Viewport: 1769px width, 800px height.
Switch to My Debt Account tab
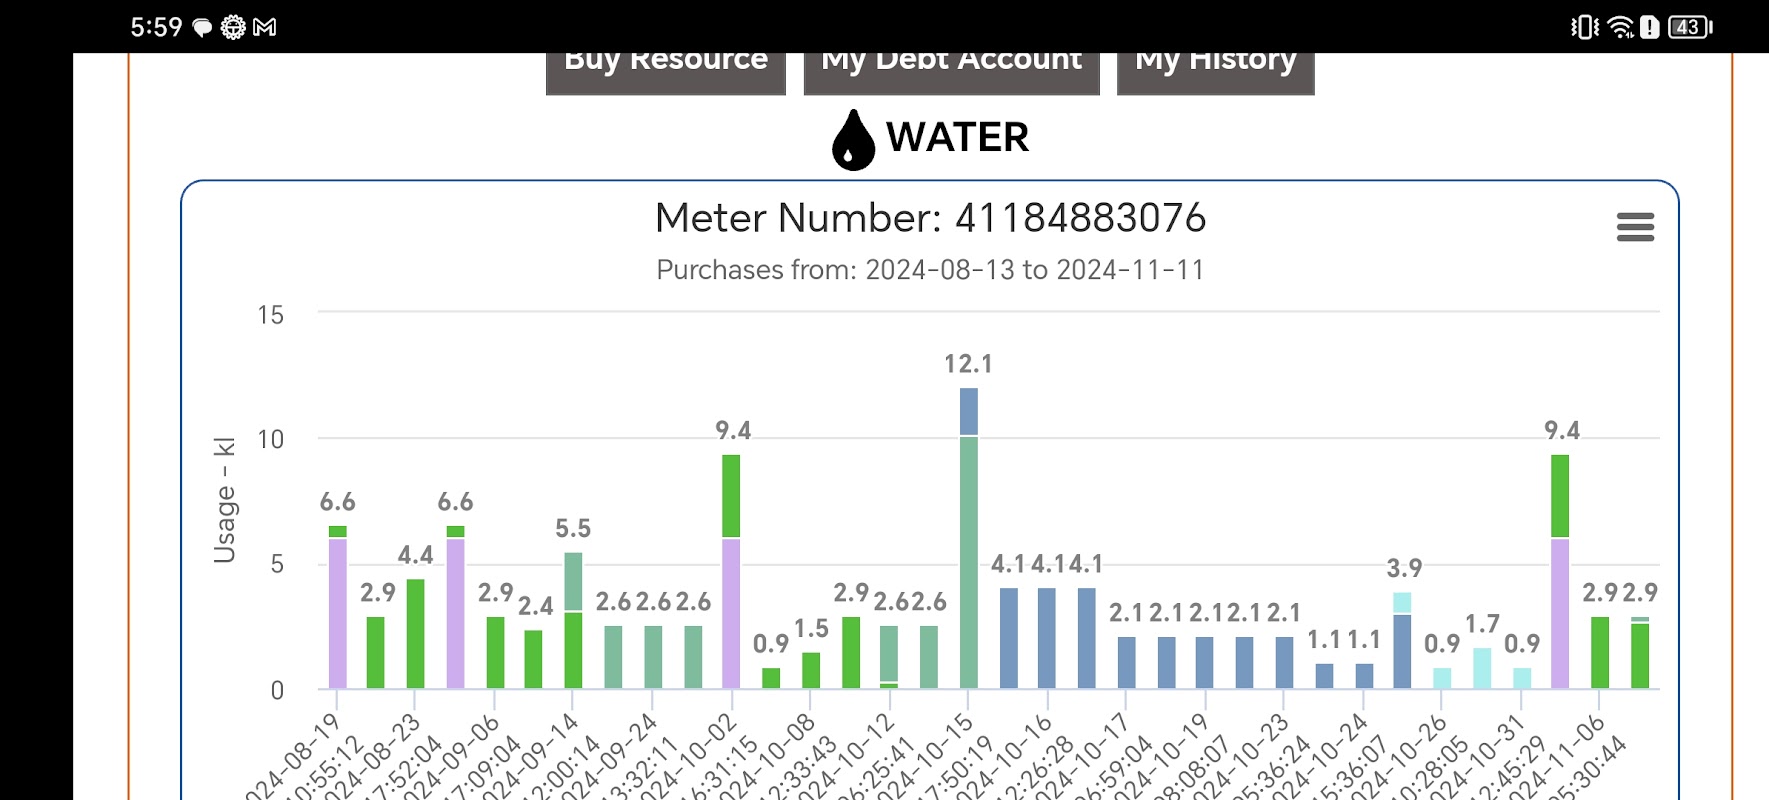951,67
